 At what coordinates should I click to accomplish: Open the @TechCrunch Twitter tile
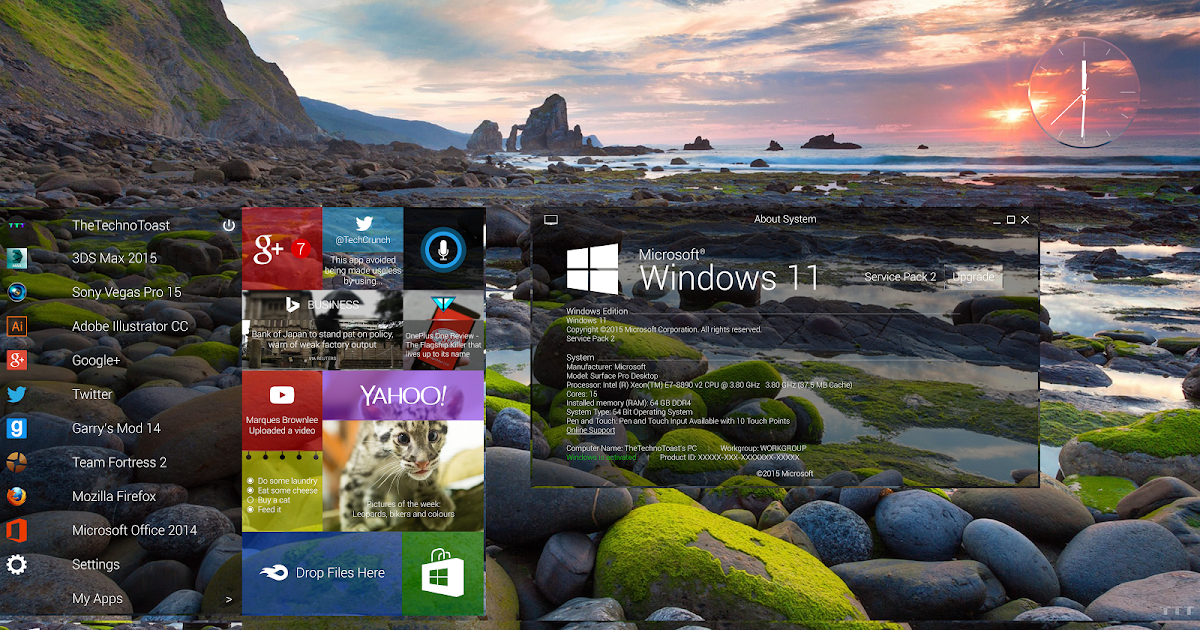point(363,248)
